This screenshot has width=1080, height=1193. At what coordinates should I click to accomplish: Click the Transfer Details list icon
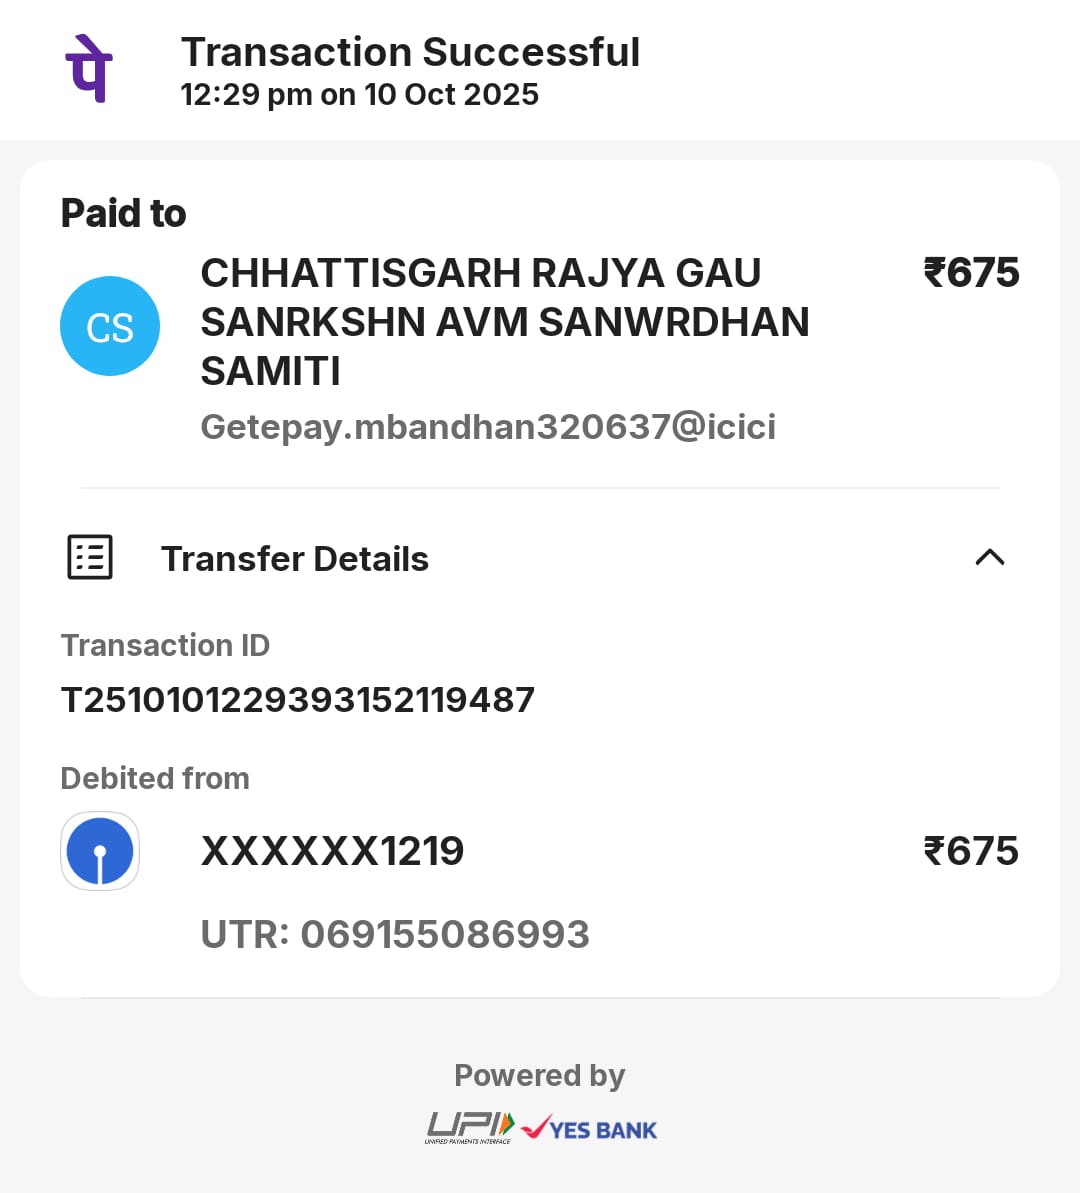point(90,557)
